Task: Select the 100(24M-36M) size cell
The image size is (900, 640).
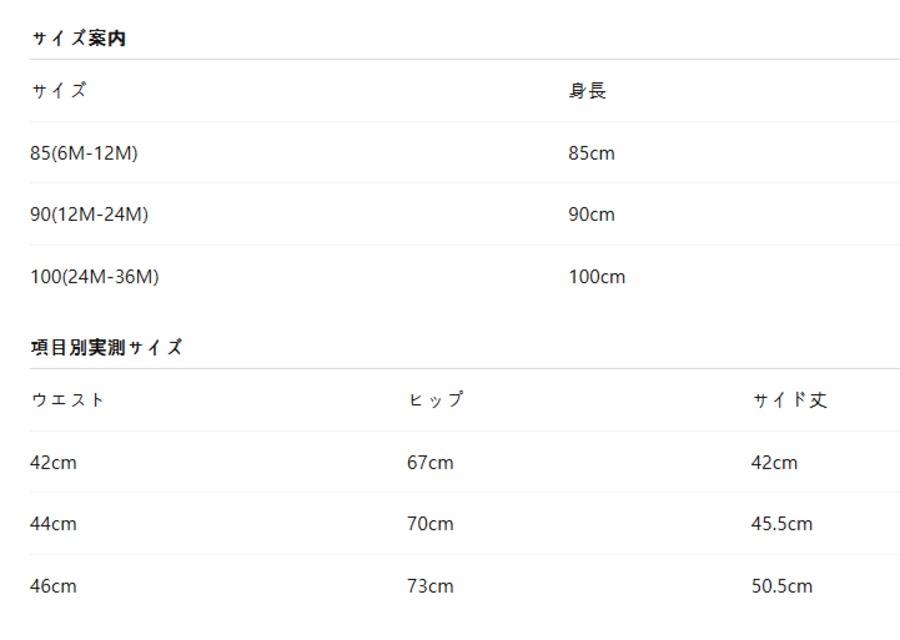Action: (94, 276)
